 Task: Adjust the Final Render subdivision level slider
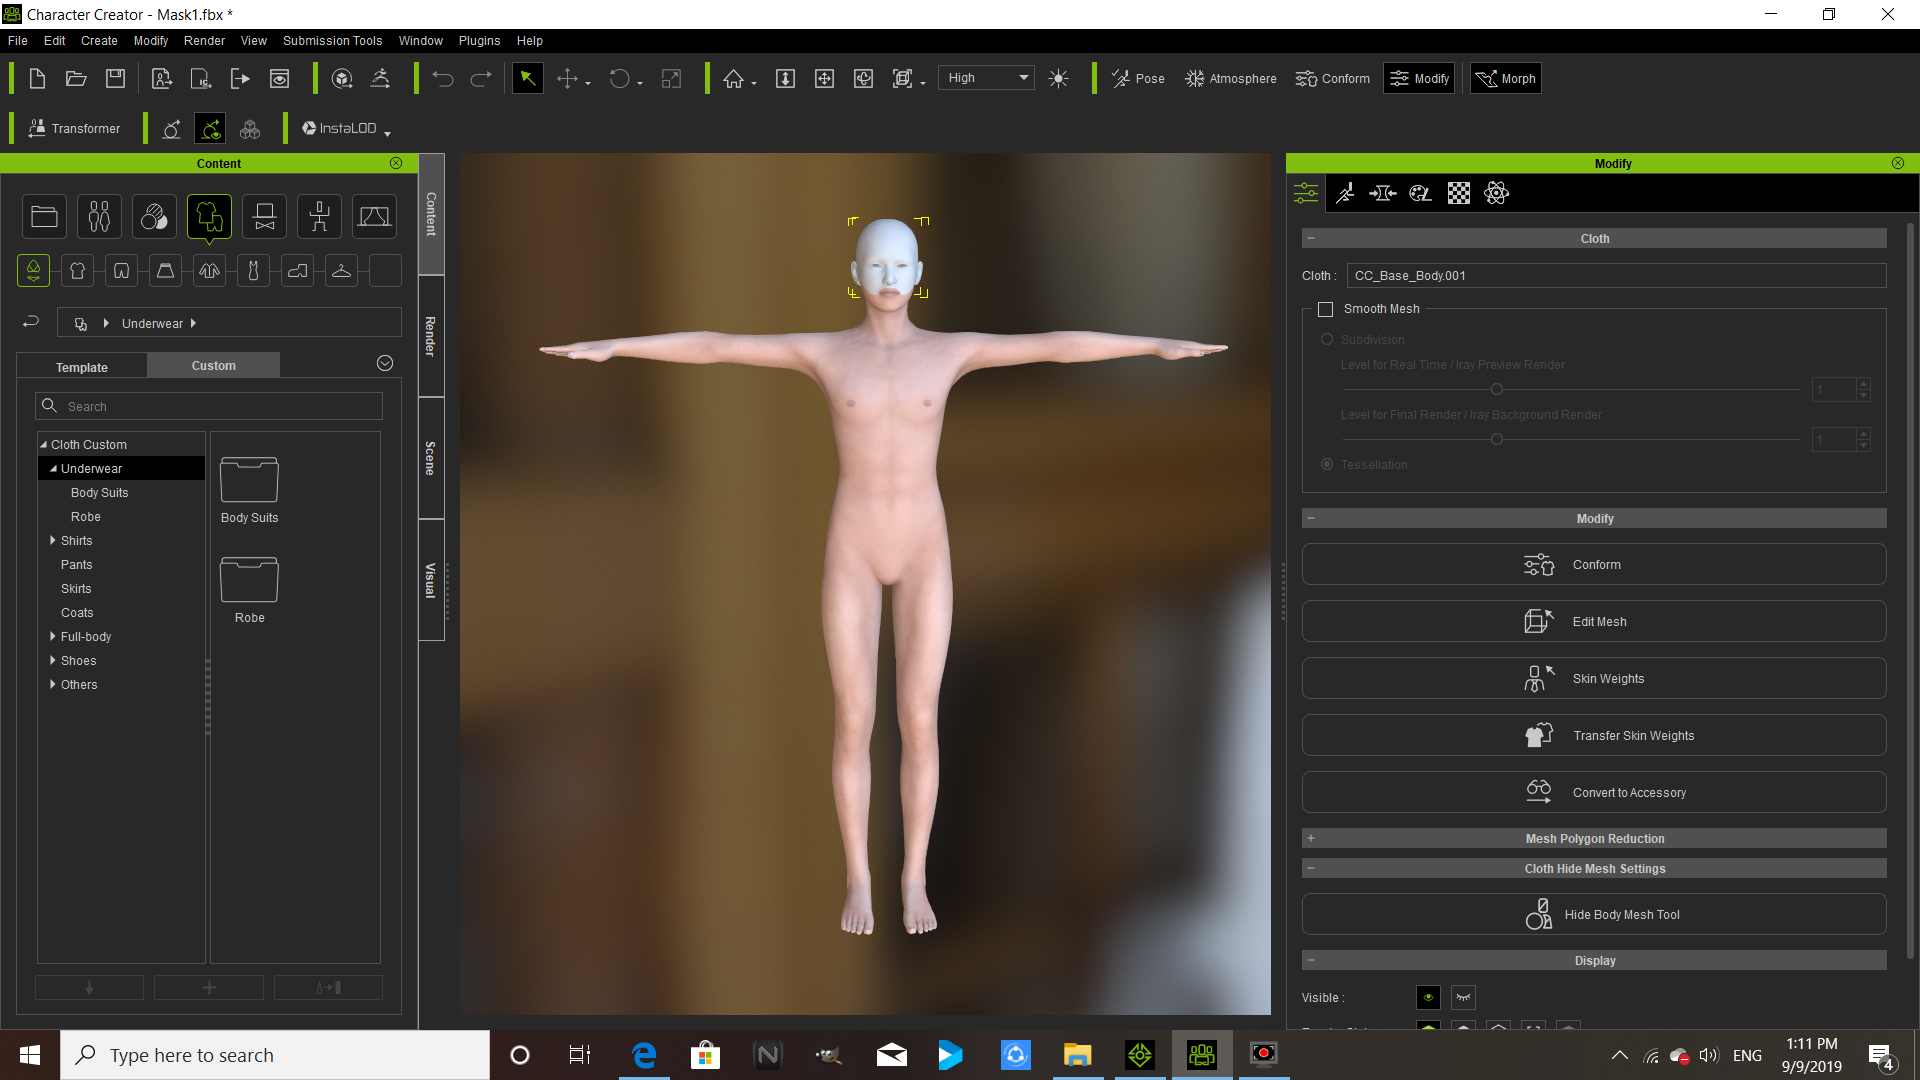[x=1497, y=439]
